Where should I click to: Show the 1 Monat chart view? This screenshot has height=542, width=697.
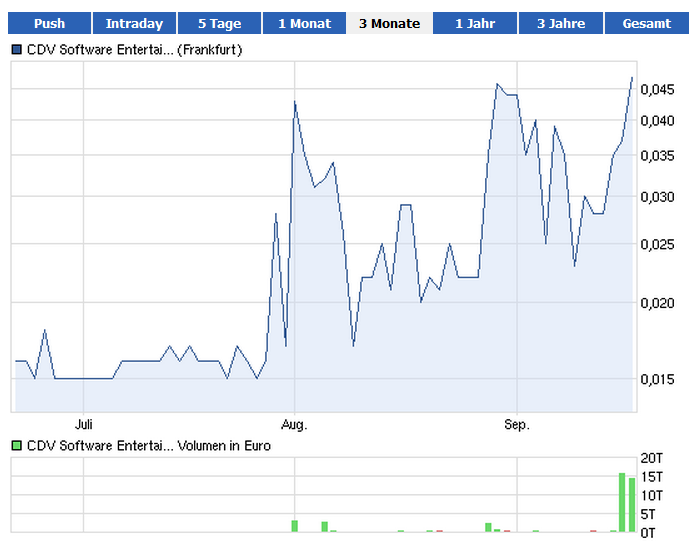tap(304, 23)
